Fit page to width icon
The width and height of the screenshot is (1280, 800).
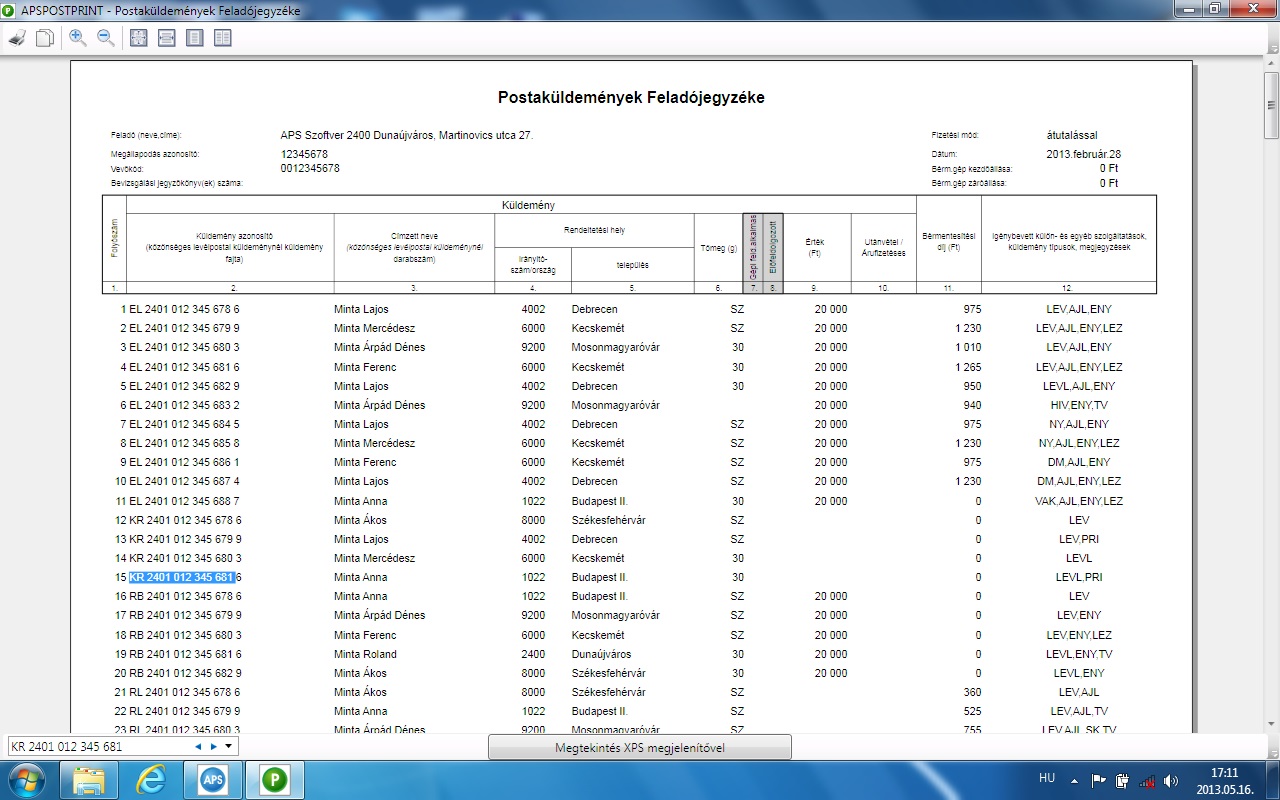point(167,38)
